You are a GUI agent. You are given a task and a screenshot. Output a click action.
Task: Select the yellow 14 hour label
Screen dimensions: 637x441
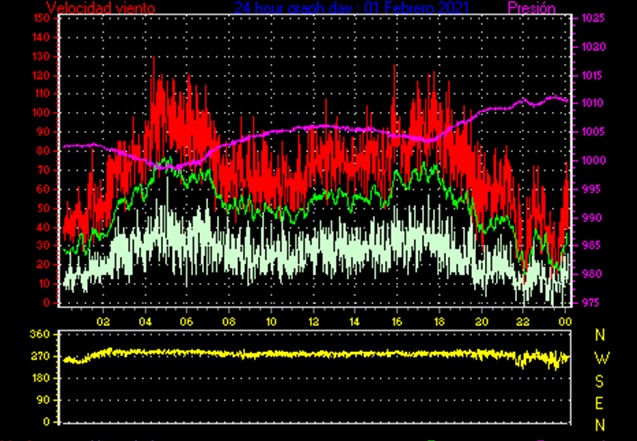coord(355,322)
